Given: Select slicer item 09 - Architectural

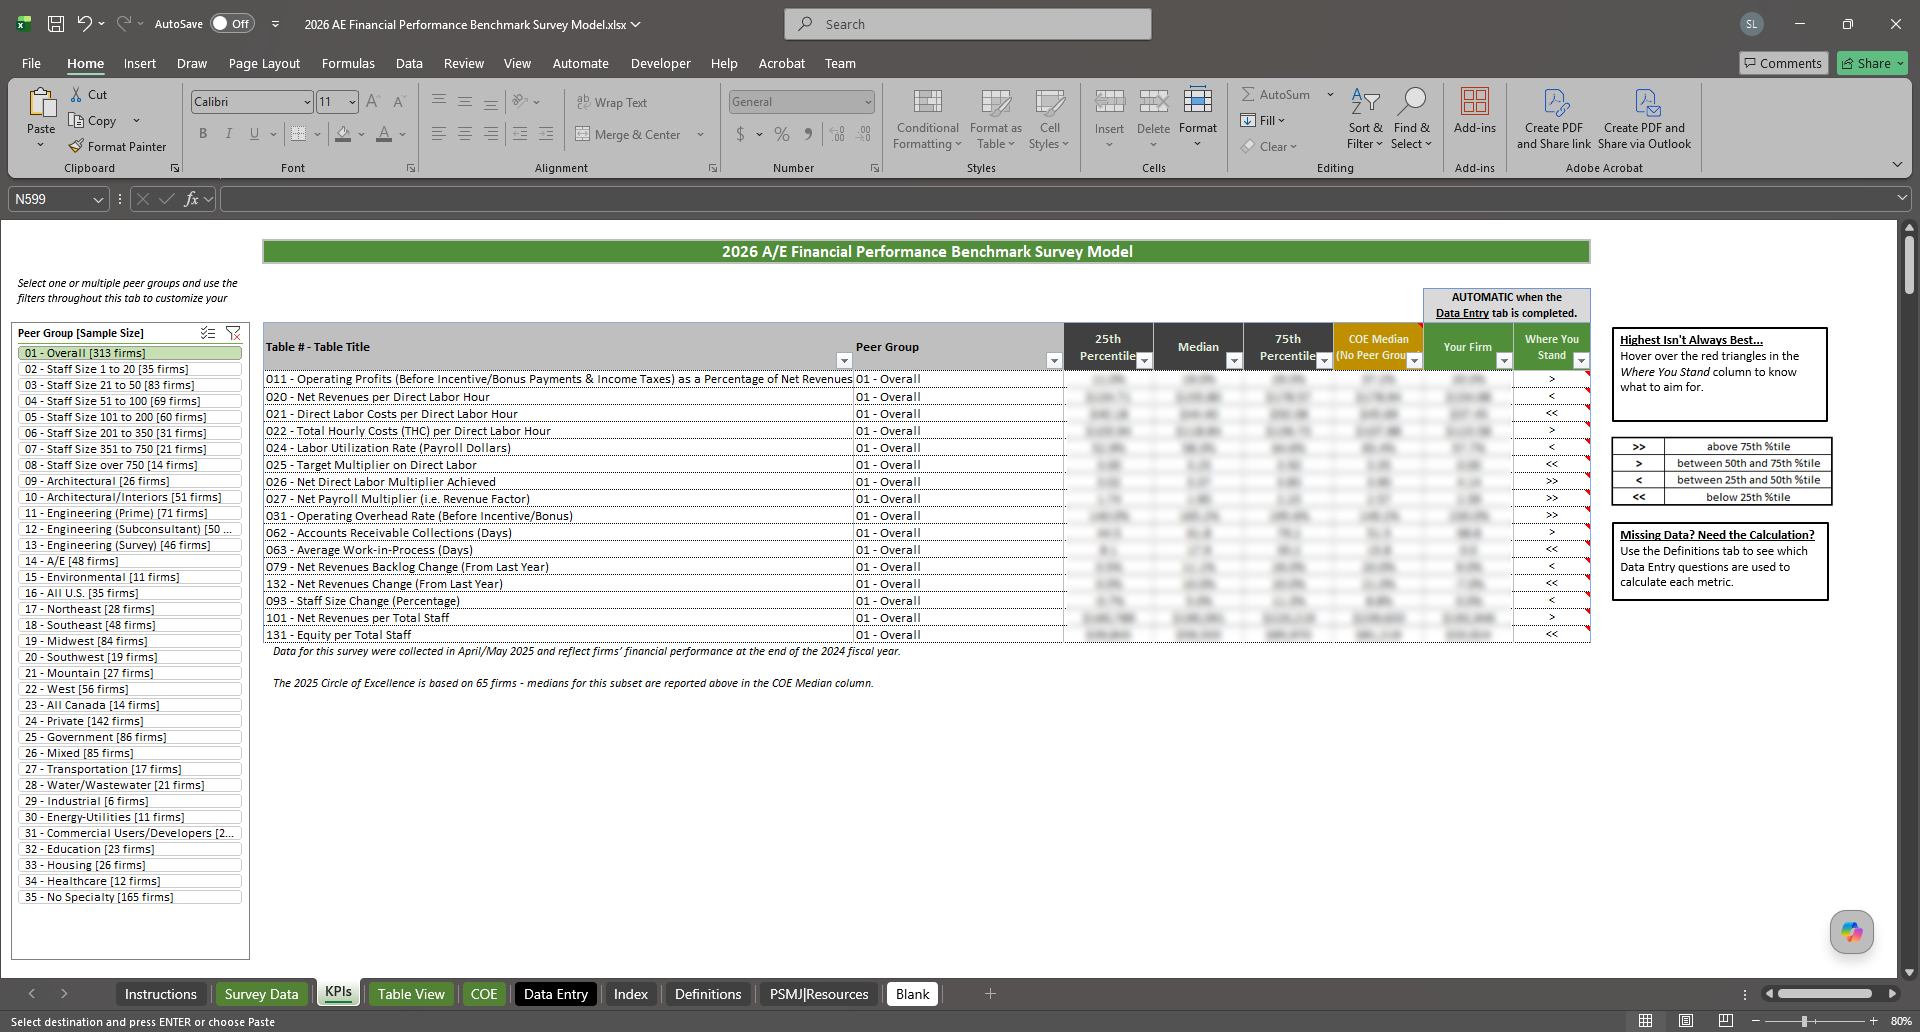Looking at the screenshot, I should coord(130,481).
